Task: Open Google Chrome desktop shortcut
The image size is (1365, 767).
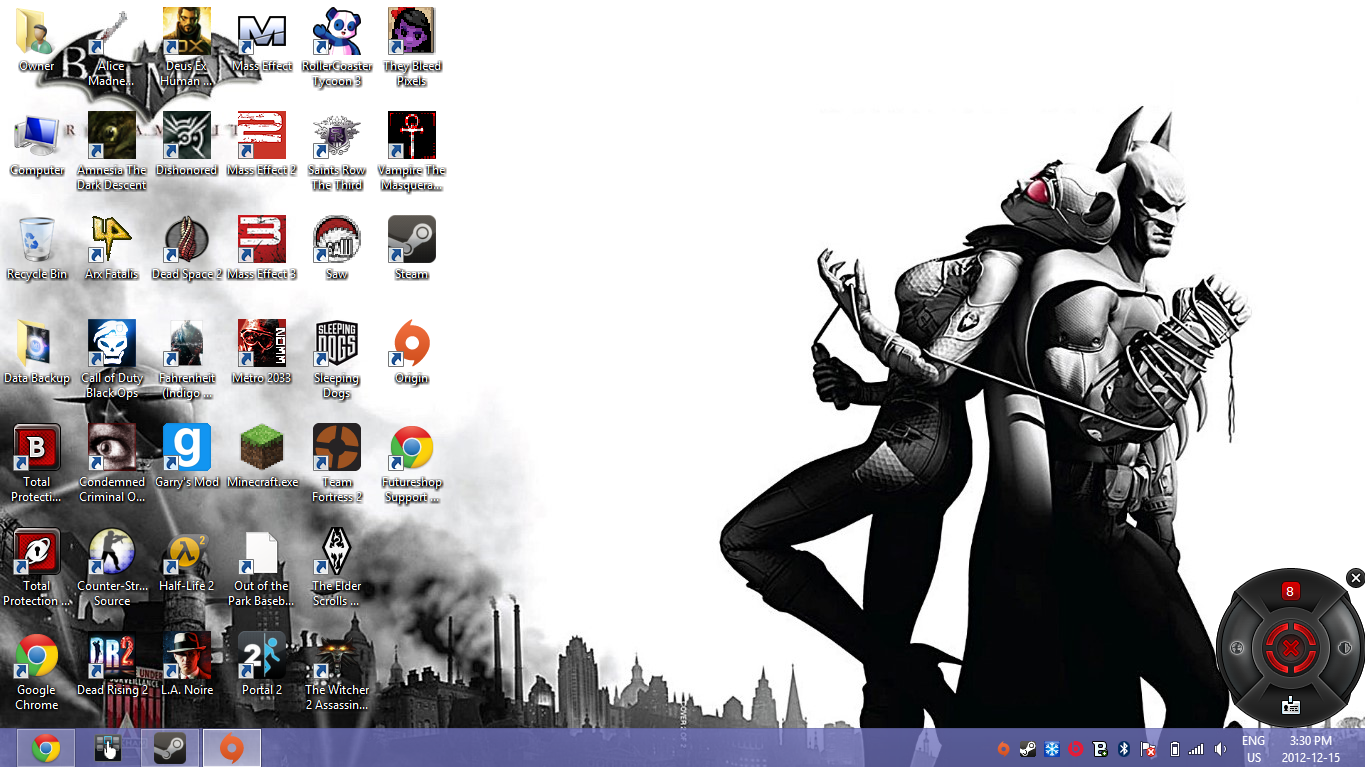Action: [37, 672]
